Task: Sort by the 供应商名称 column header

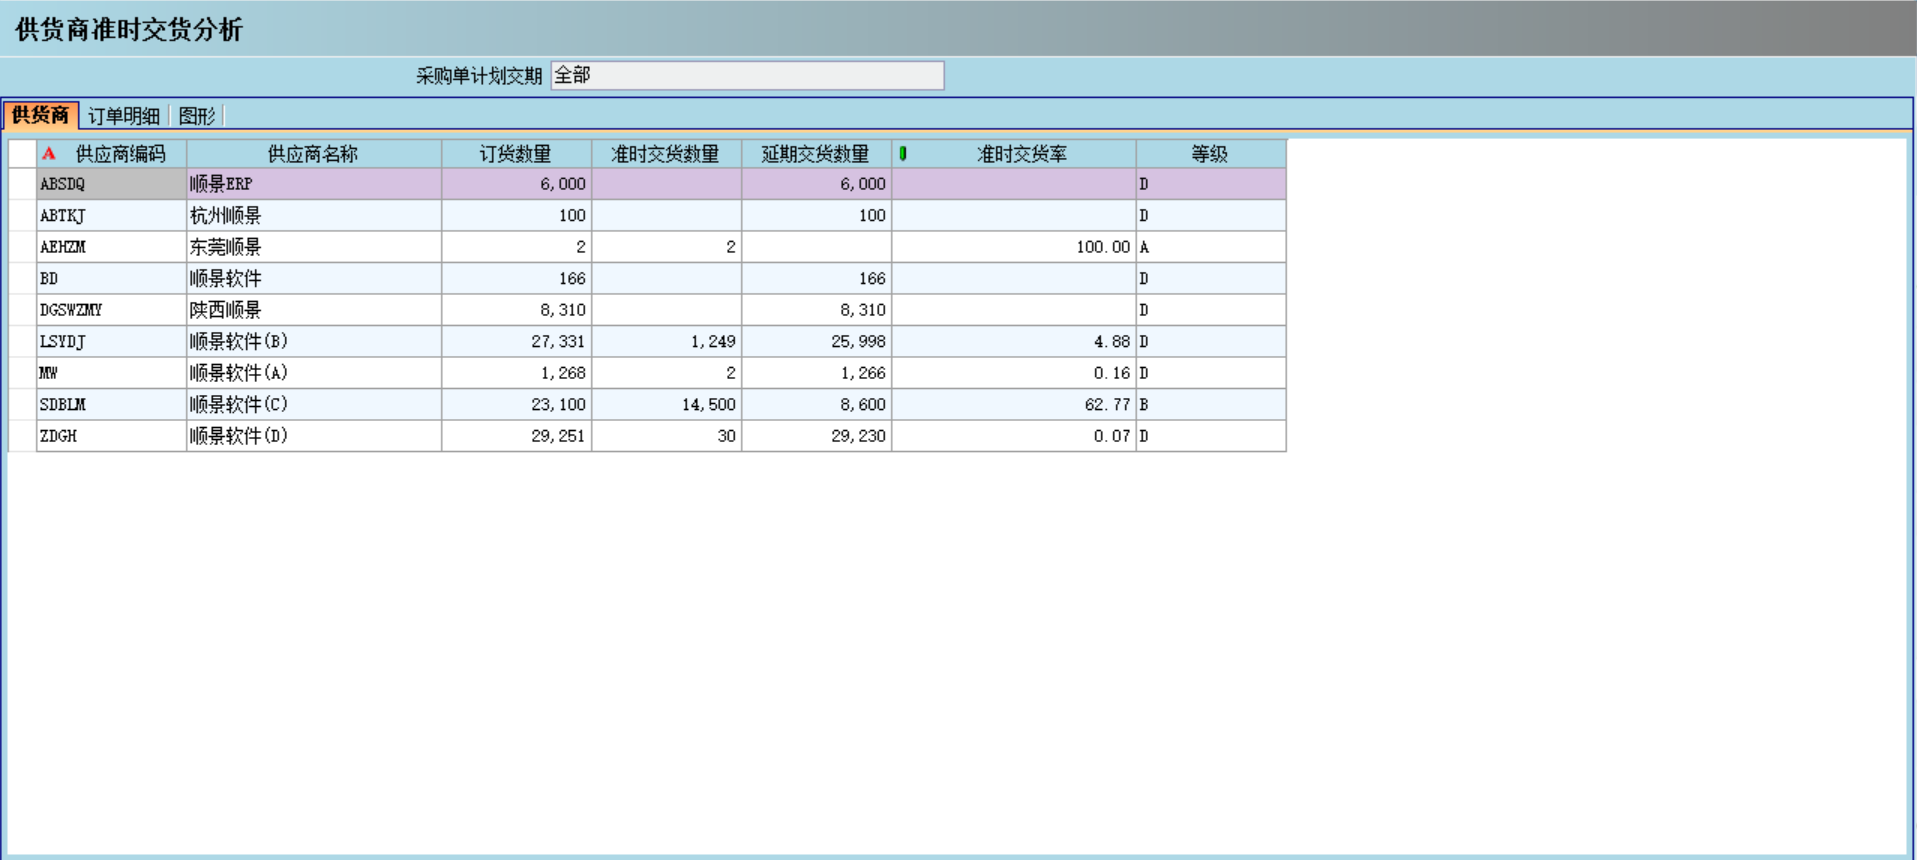Action: 314,154
